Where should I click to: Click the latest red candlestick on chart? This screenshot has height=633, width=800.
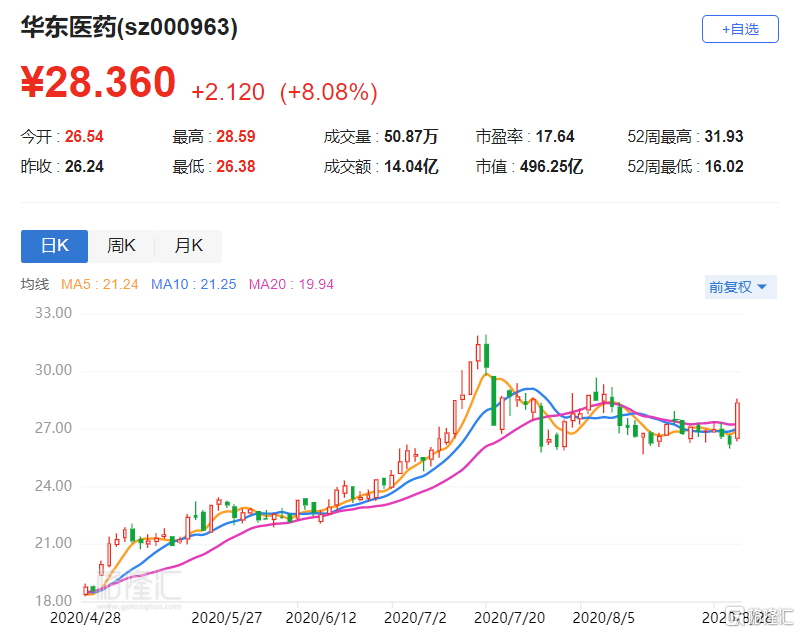click(x=737, y=420)
